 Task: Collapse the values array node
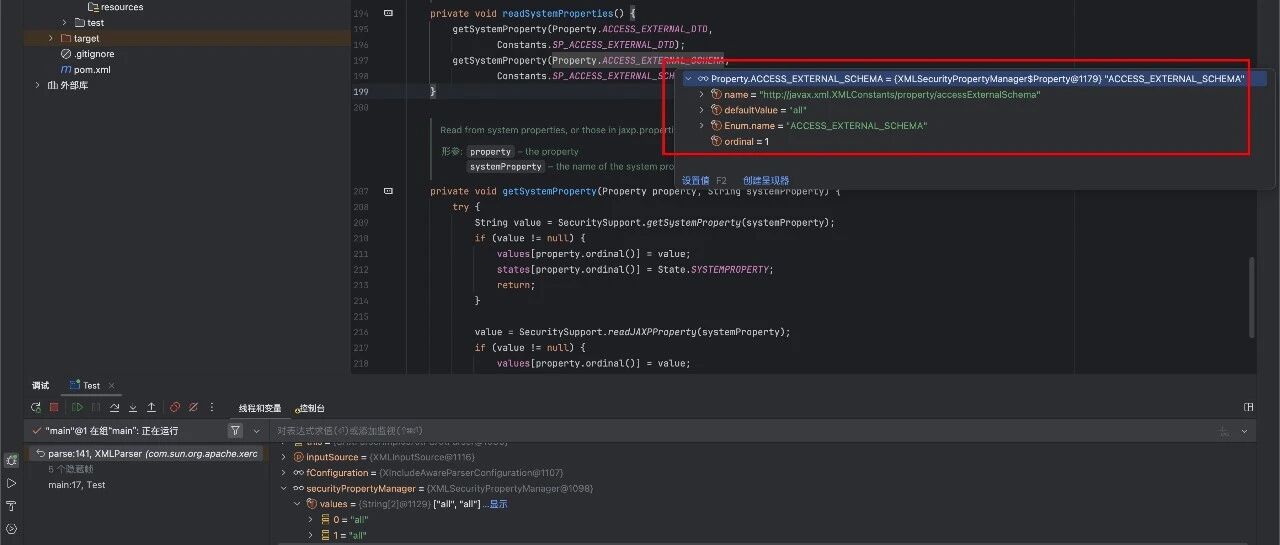tap(297, 504)
